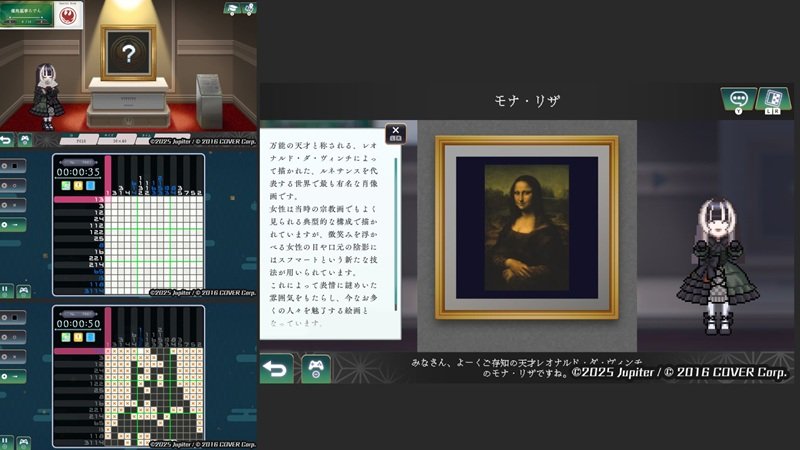Use green hint item in 00:00:35 puzzle
The height and width of the screenshot is (450, 800).
[66, 186]
